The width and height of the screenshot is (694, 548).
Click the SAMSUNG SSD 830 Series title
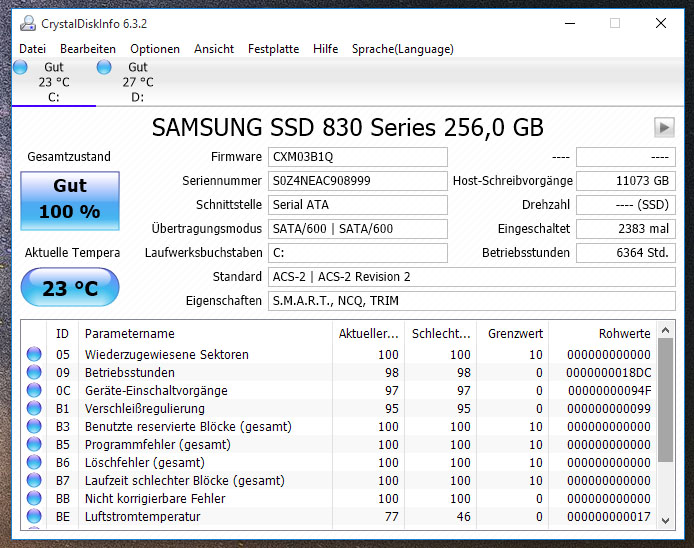pos(347,127)
